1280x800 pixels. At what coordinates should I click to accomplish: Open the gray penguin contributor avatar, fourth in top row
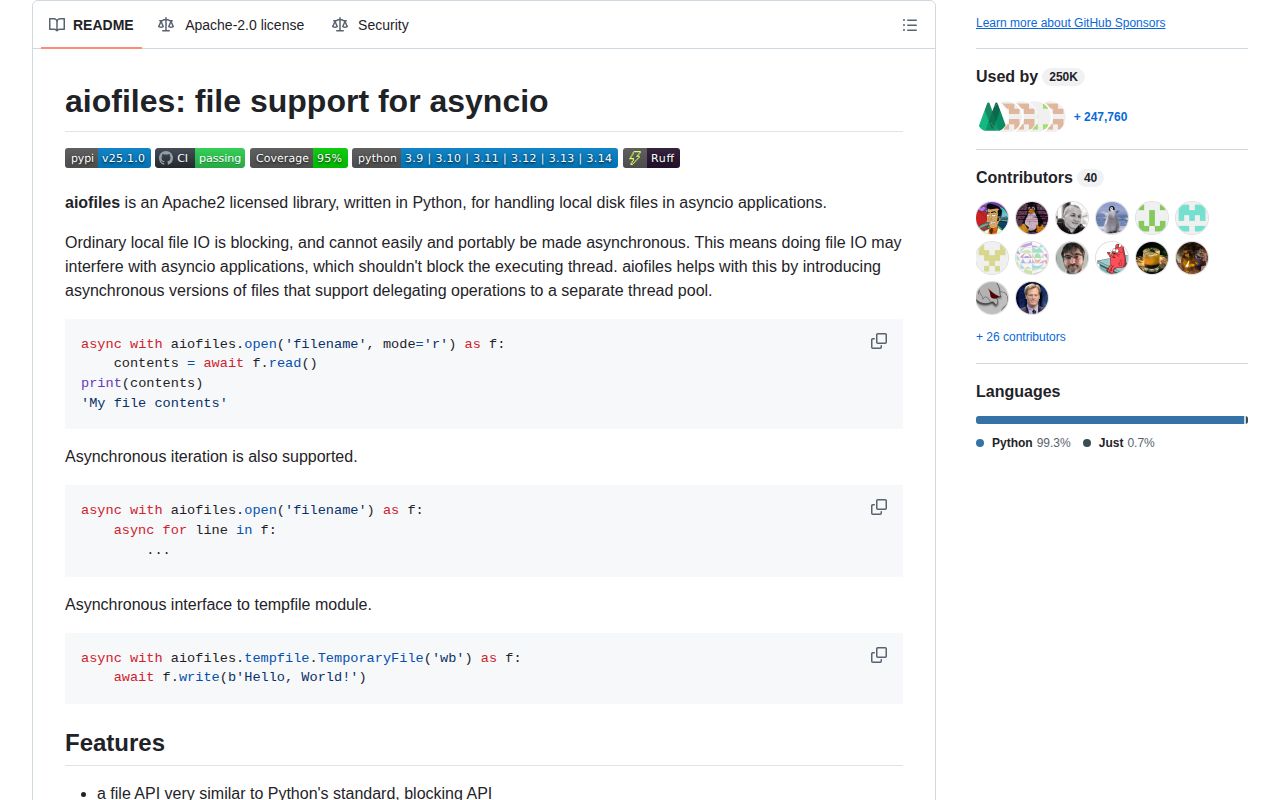[1112, 218]
